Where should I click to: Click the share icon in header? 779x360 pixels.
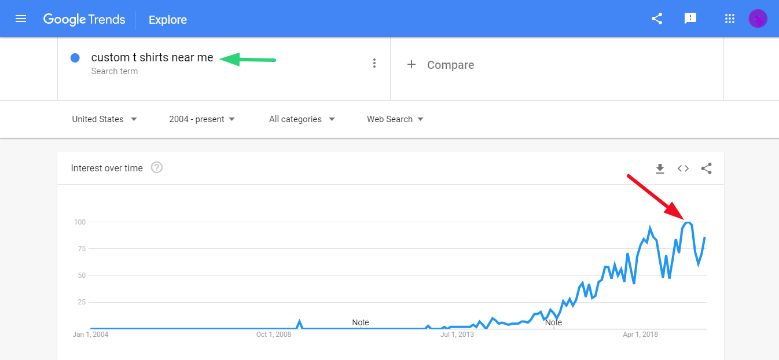click(657, 19)
